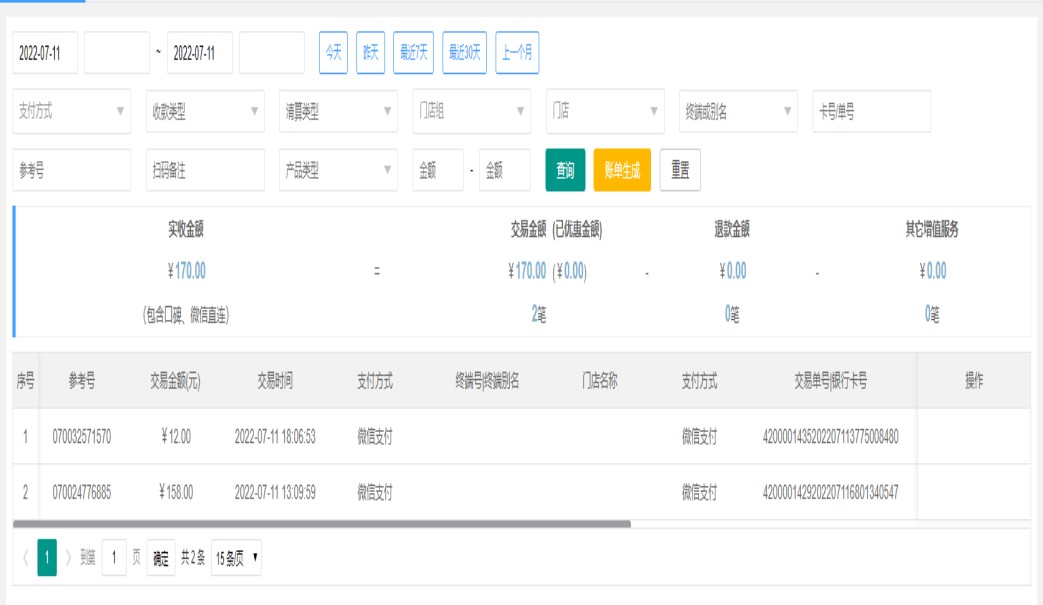
Task: Expand the 产品类型 dropdown
Action: 338,171
